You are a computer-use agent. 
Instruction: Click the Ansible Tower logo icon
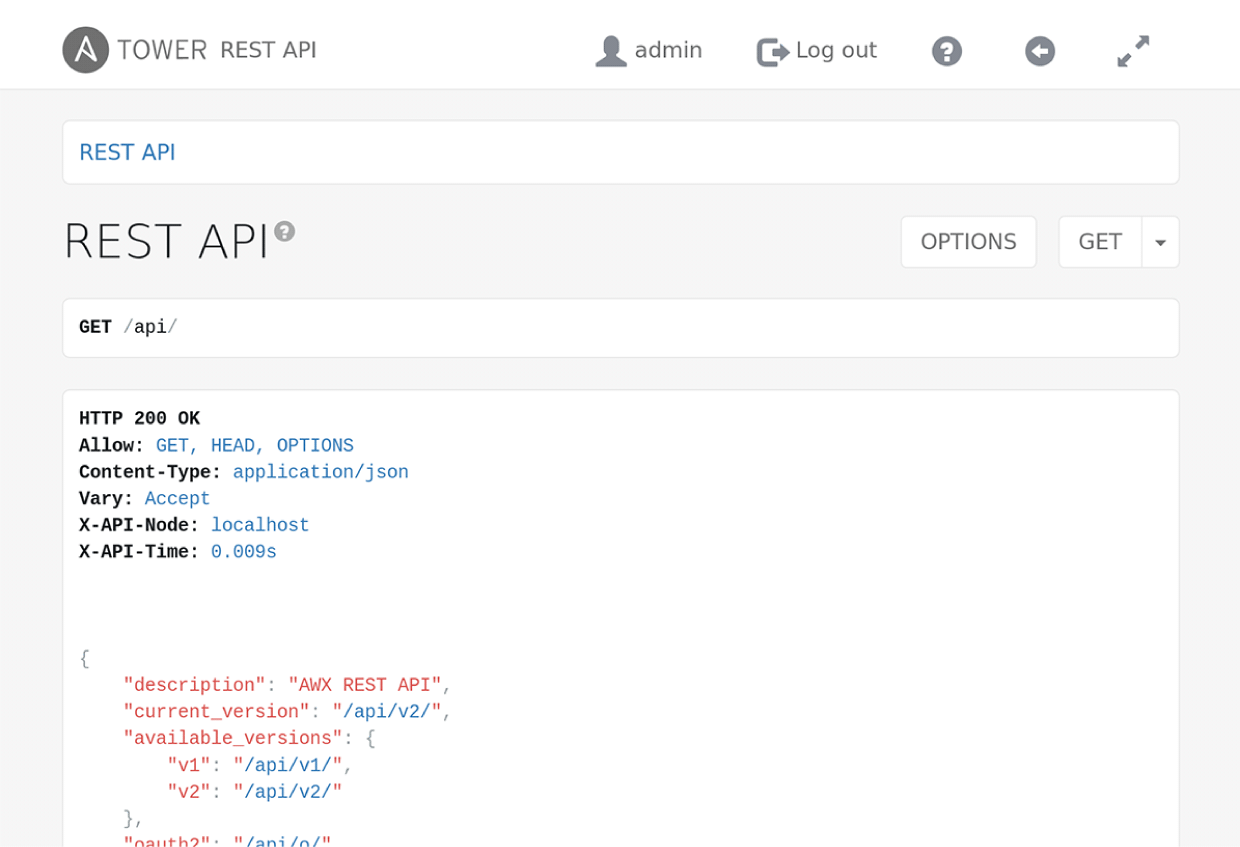(x=85, y=50)
